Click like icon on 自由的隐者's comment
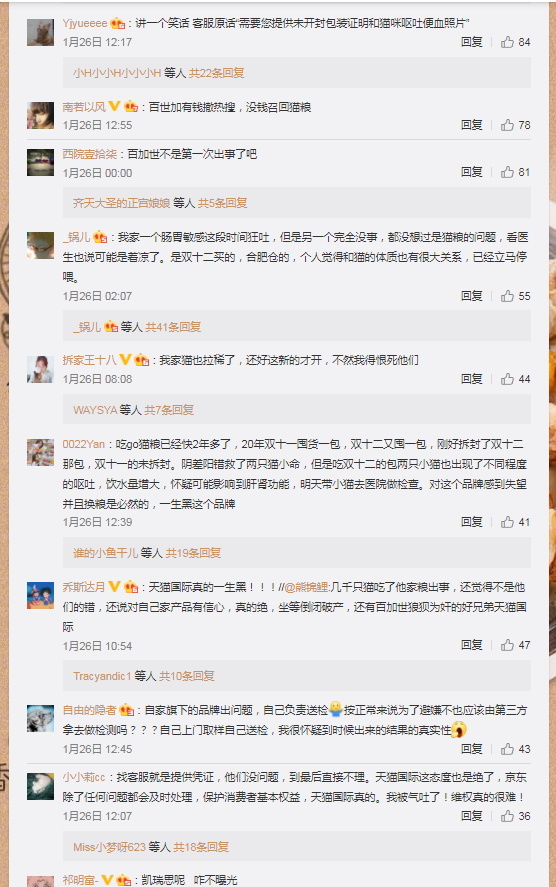 (507, 749)
